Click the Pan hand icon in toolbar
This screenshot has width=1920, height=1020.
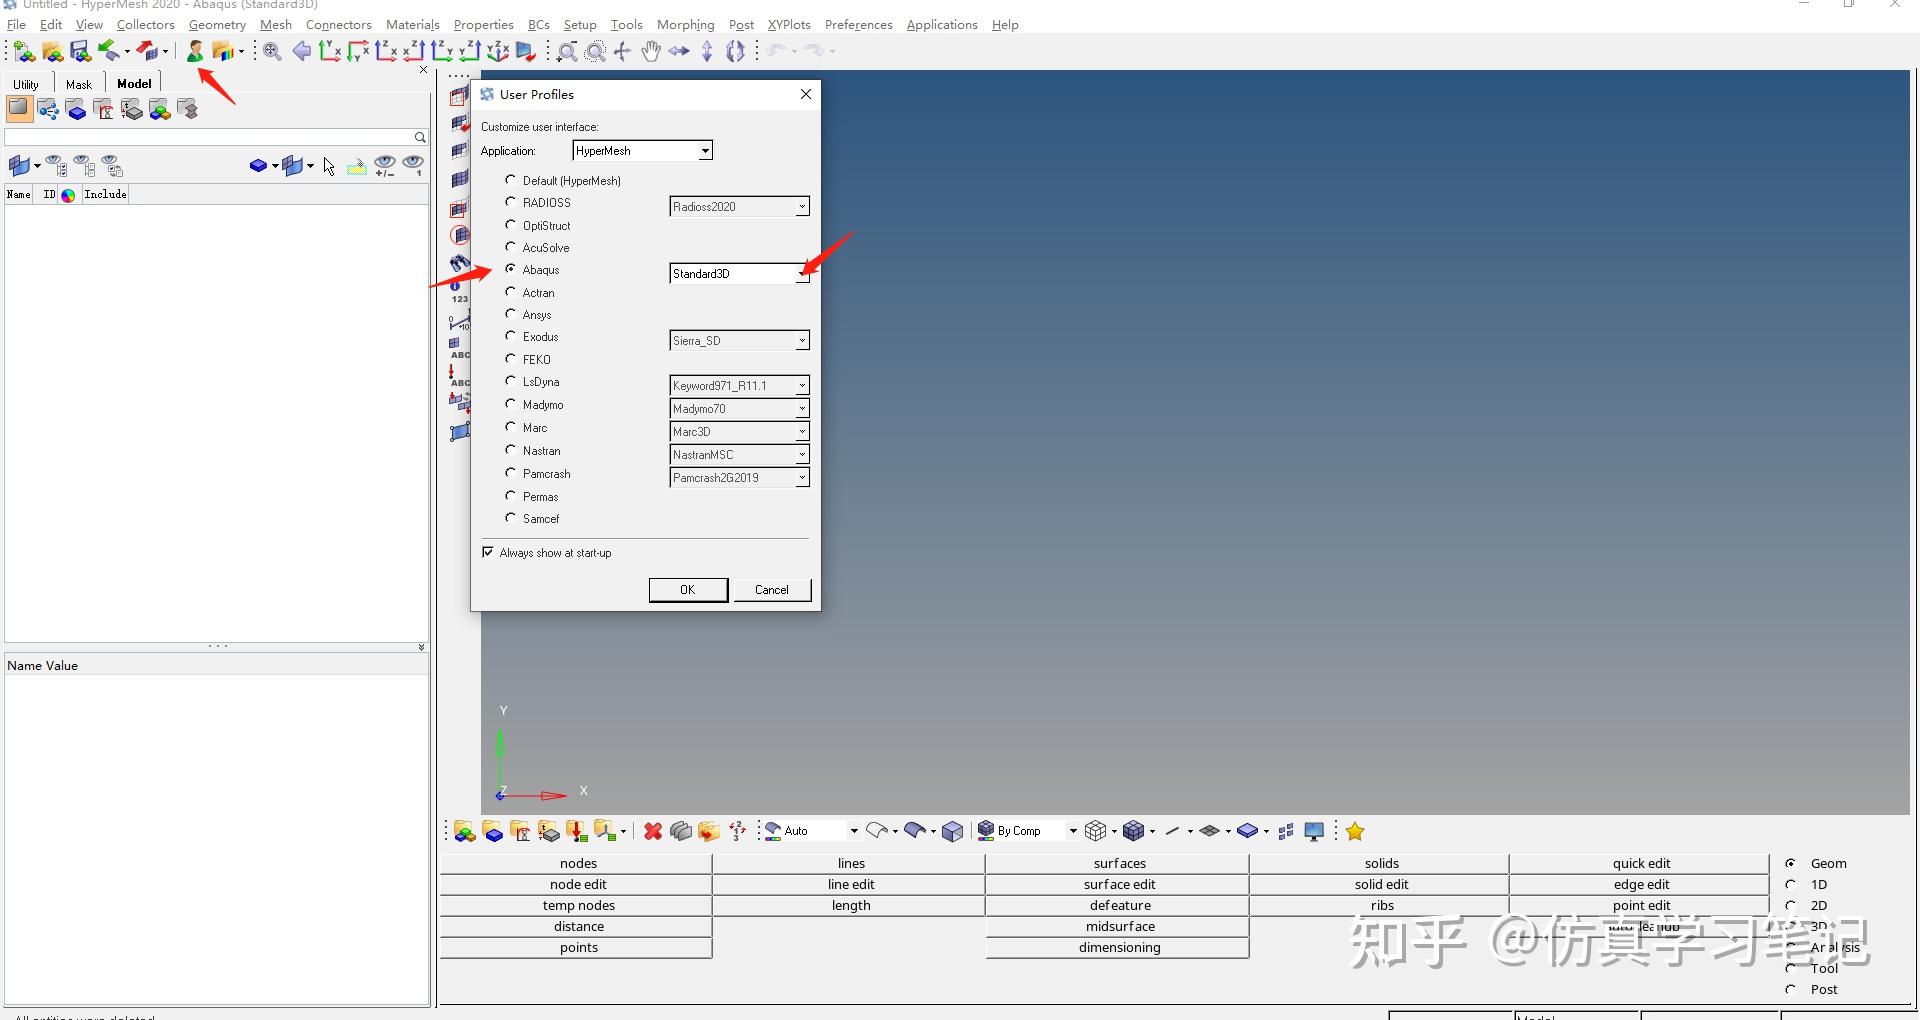pos(651,51)
